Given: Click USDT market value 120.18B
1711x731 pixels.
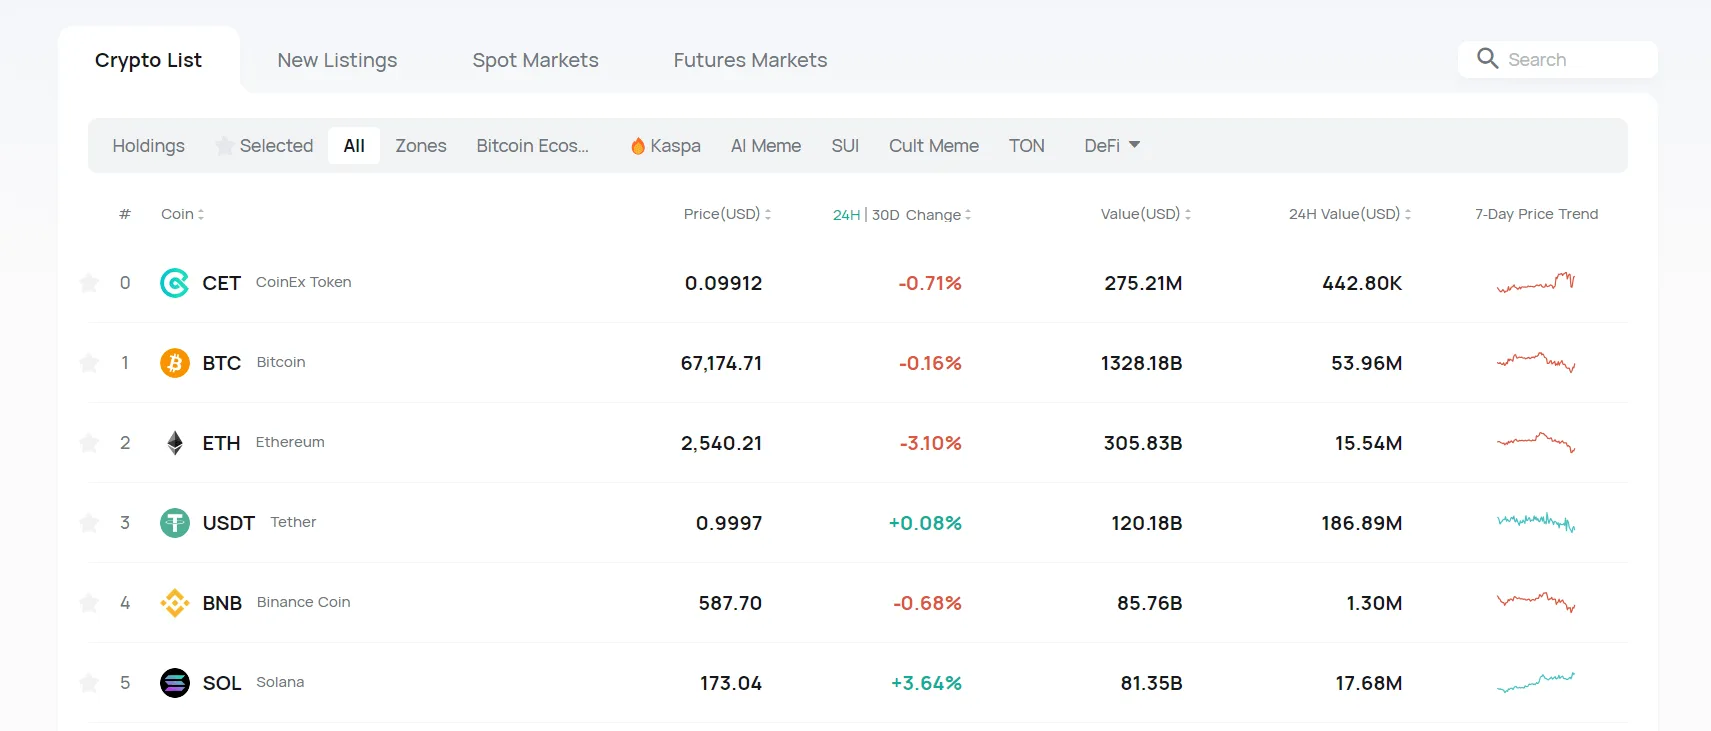Looking at the screenshot, I should [x=1147, y=523].
